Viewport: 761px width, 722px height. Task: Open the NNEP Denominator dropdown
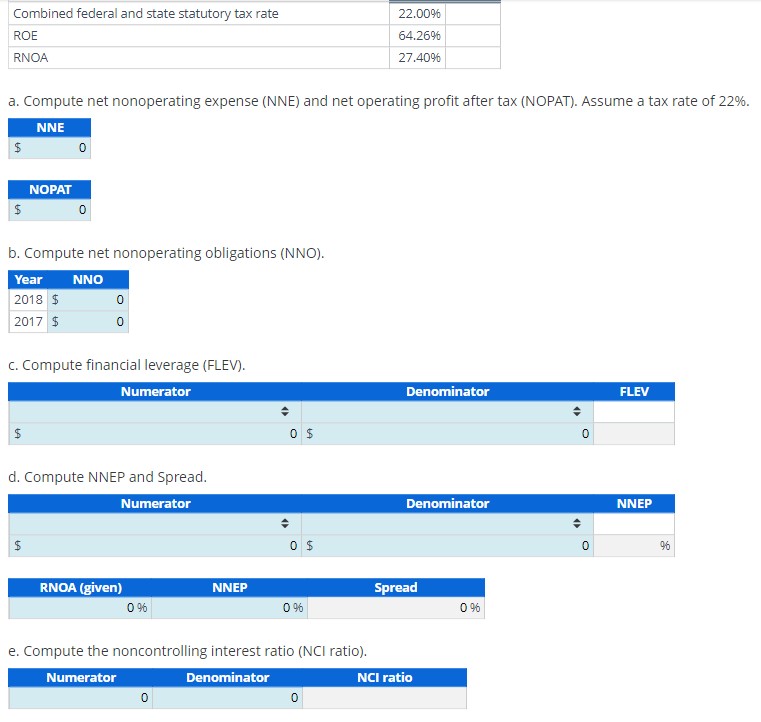pos(447,524)
